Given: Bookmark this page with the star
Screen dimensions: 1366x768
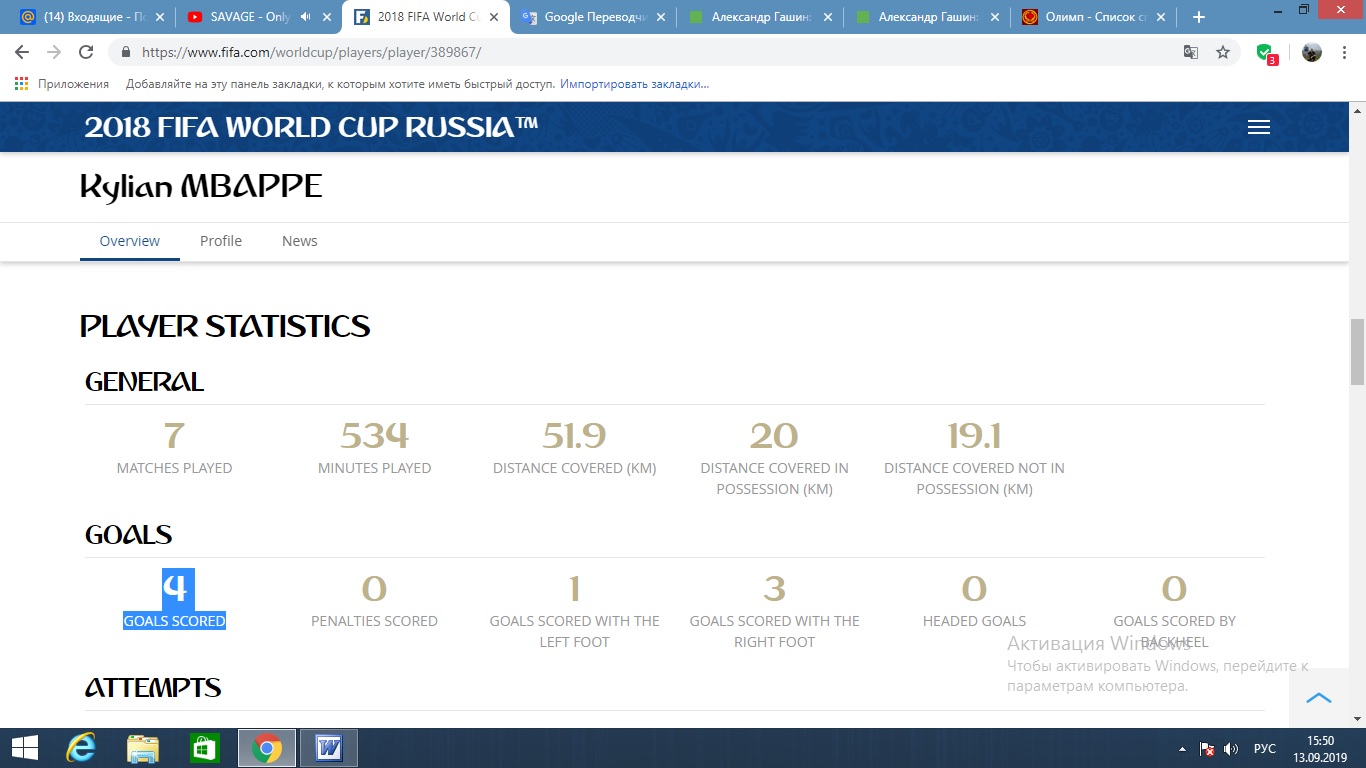Looking at the screenshot, I should pos(1223,52).
